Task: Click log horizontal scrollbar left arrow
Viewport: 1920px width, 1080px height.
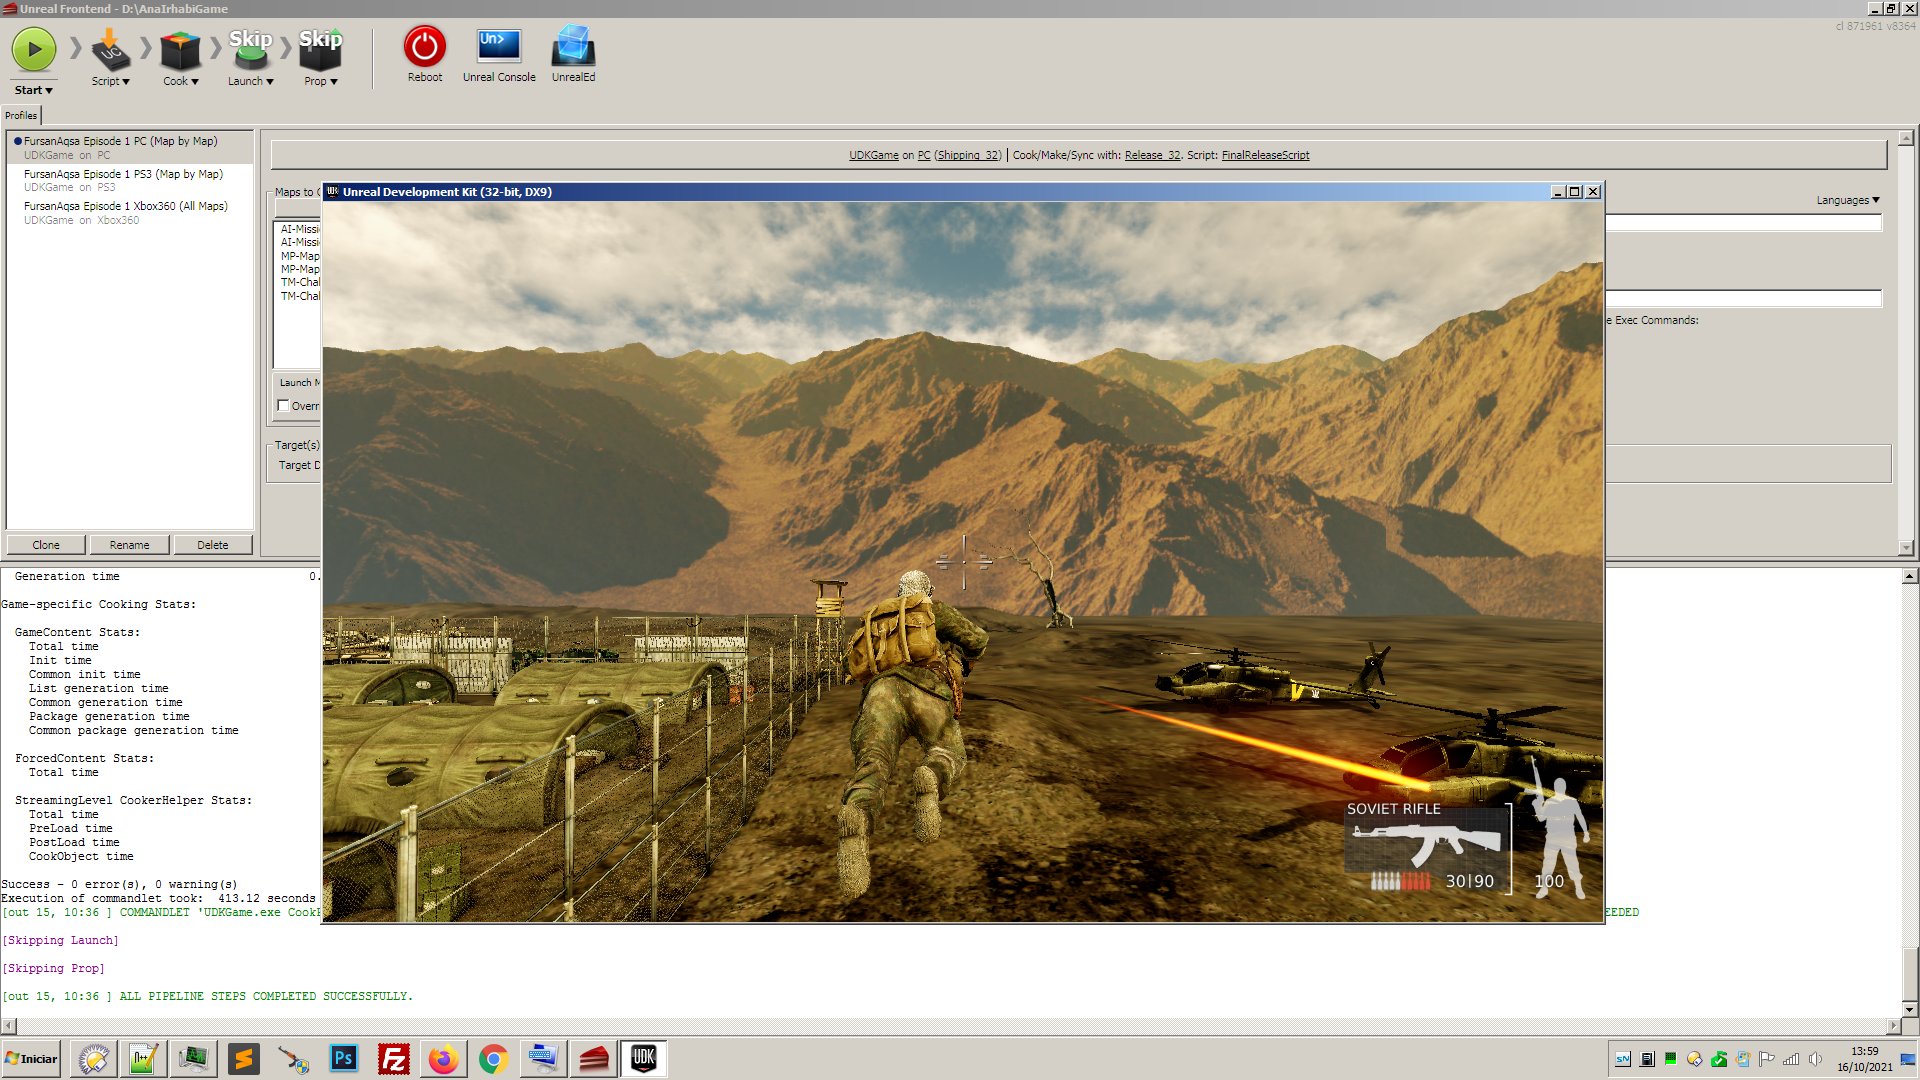Action: tap(9, 1026)
